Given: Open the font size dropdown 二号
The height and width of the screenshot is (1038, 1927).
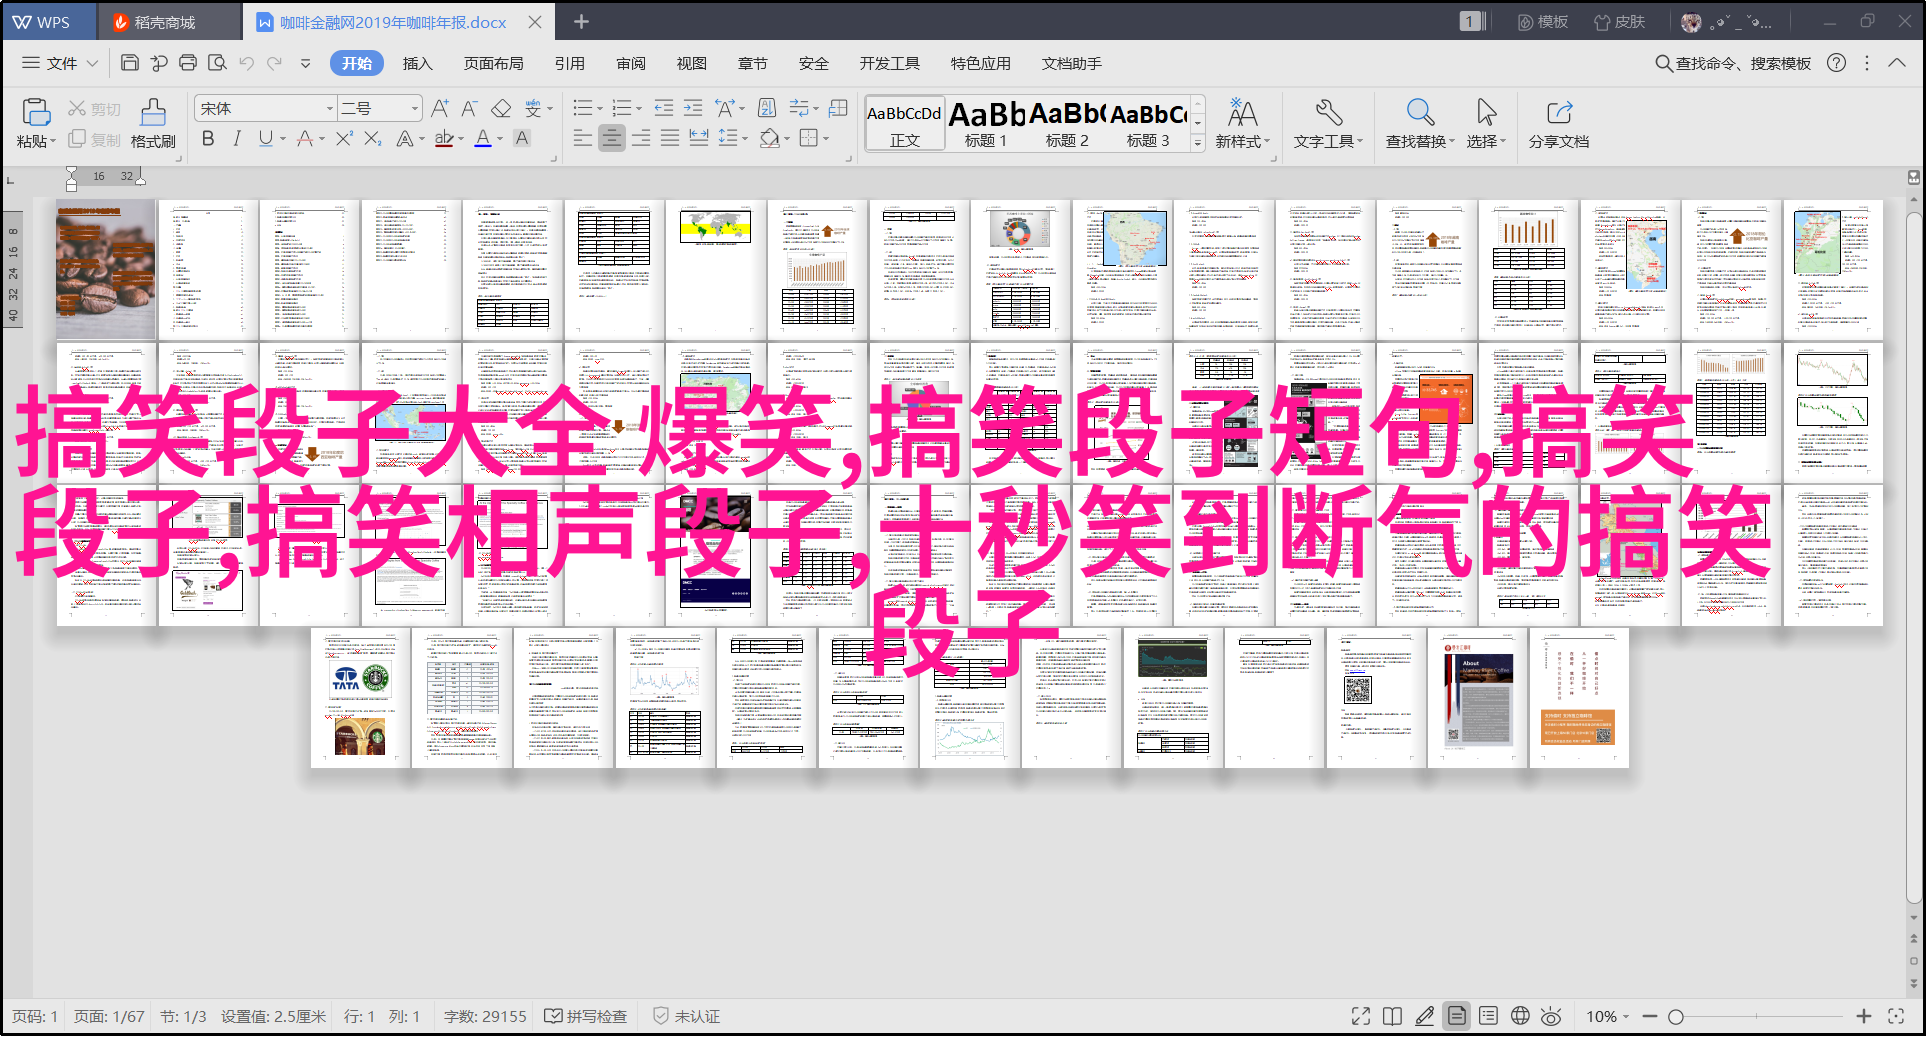Looking at the screenshot, I should point(414,109).
